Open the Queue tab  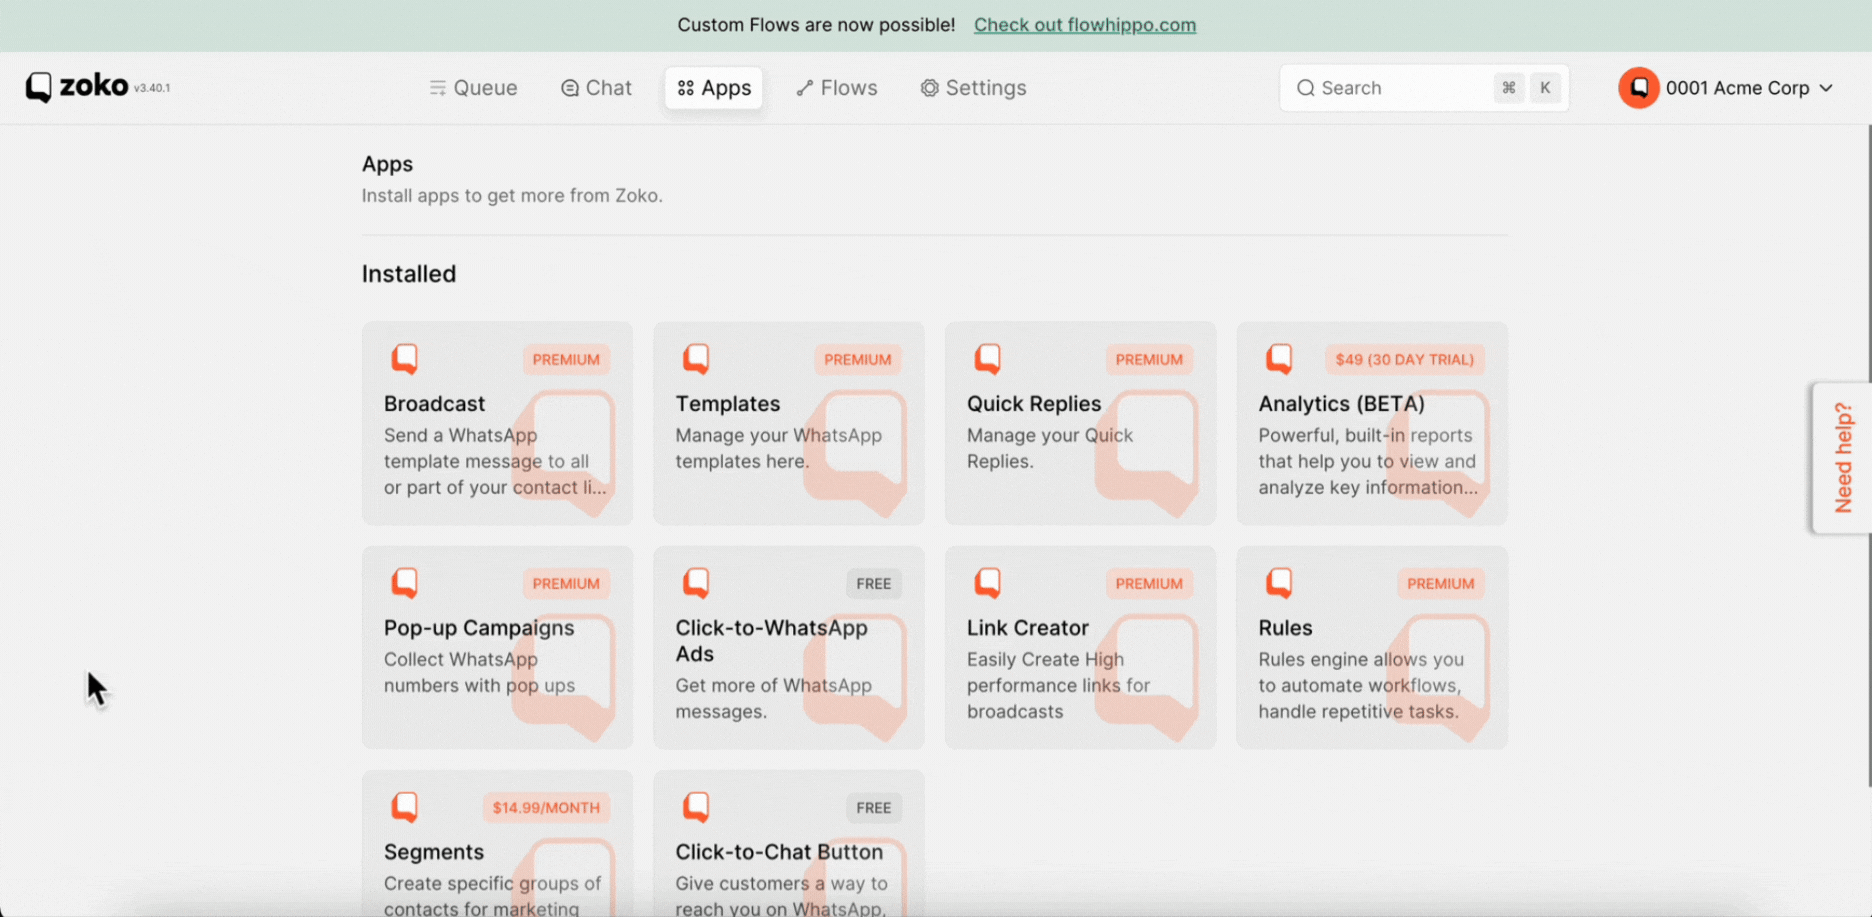(473, 88)
